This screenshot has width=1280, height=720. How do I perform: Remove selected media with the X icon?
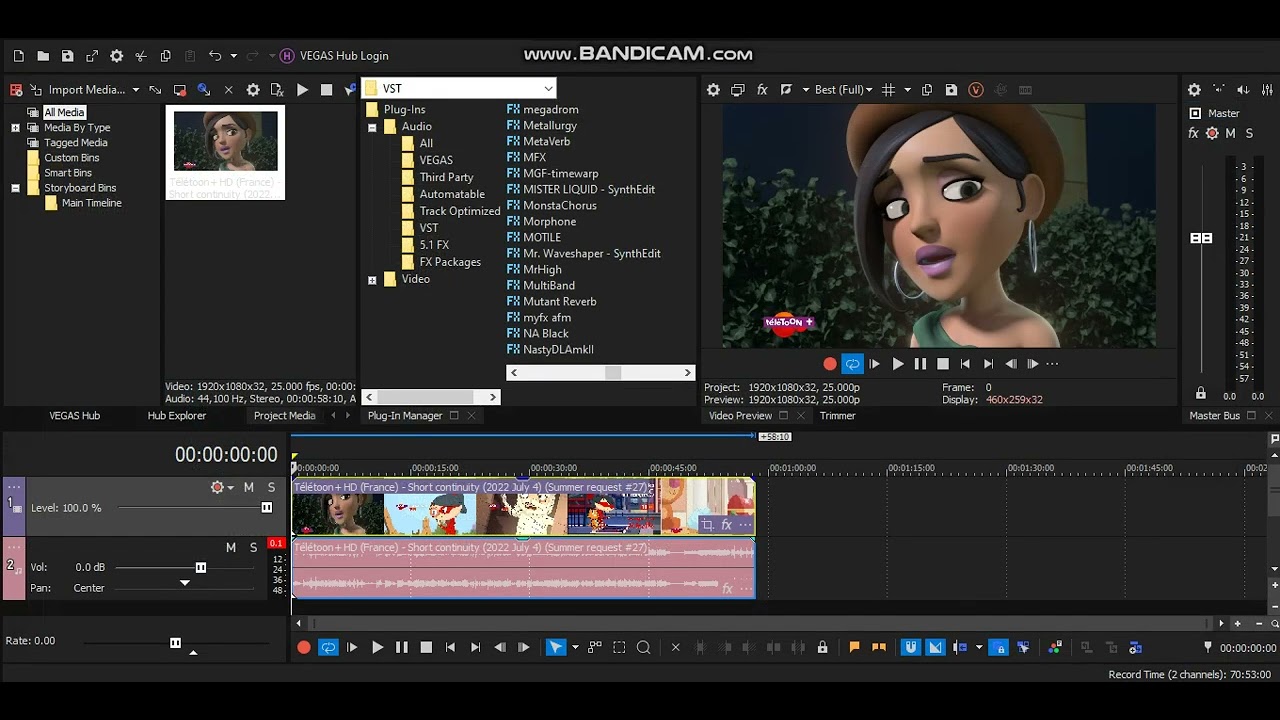pyautogui.click(x=228, y=90)
